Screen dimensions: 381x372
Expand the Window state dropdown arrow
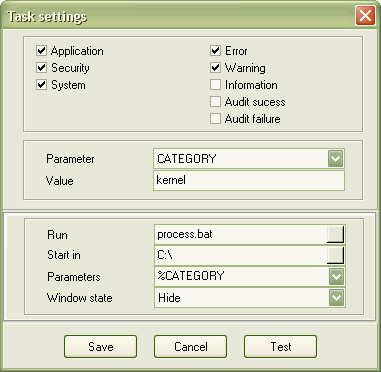point(336,298)
